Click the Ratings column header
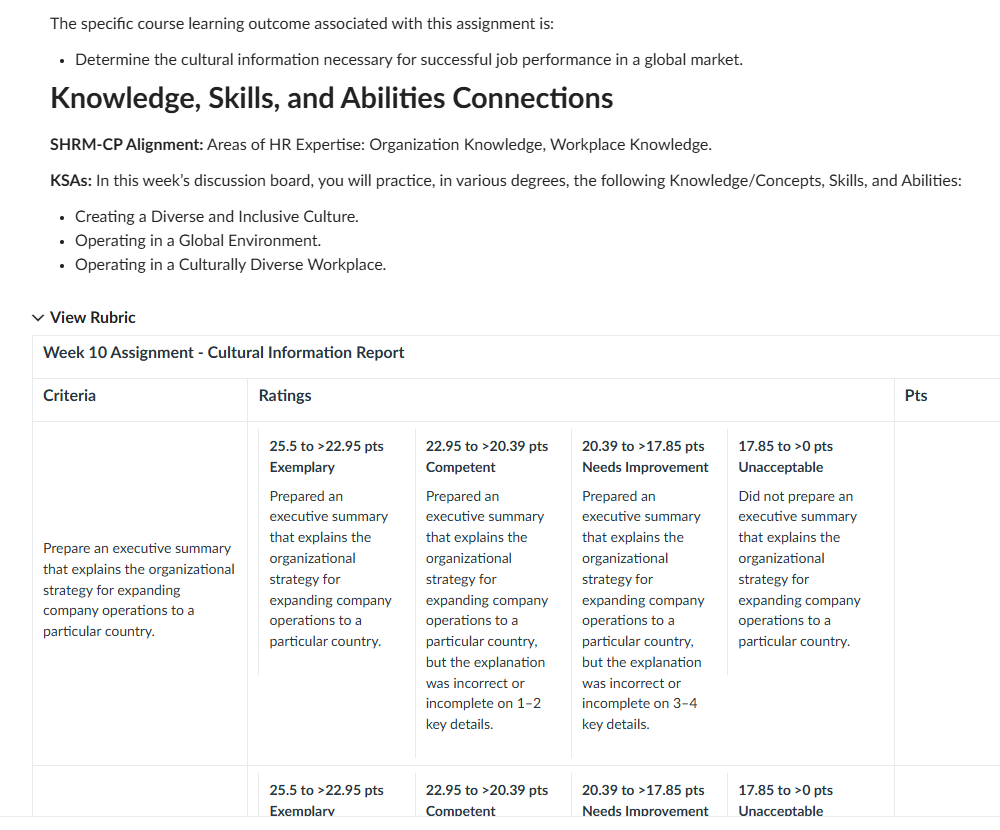The width and height of the screenshot is (1000, 830). point(285,396)
